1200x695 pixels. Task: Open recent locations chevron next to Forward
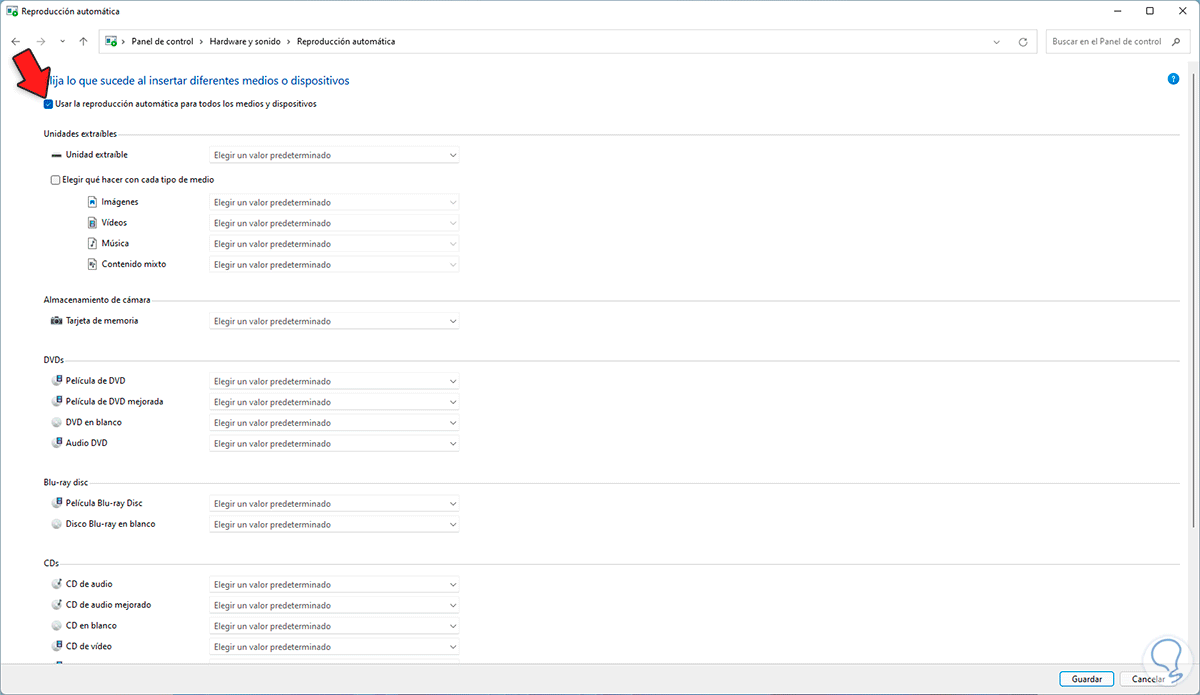62,42
